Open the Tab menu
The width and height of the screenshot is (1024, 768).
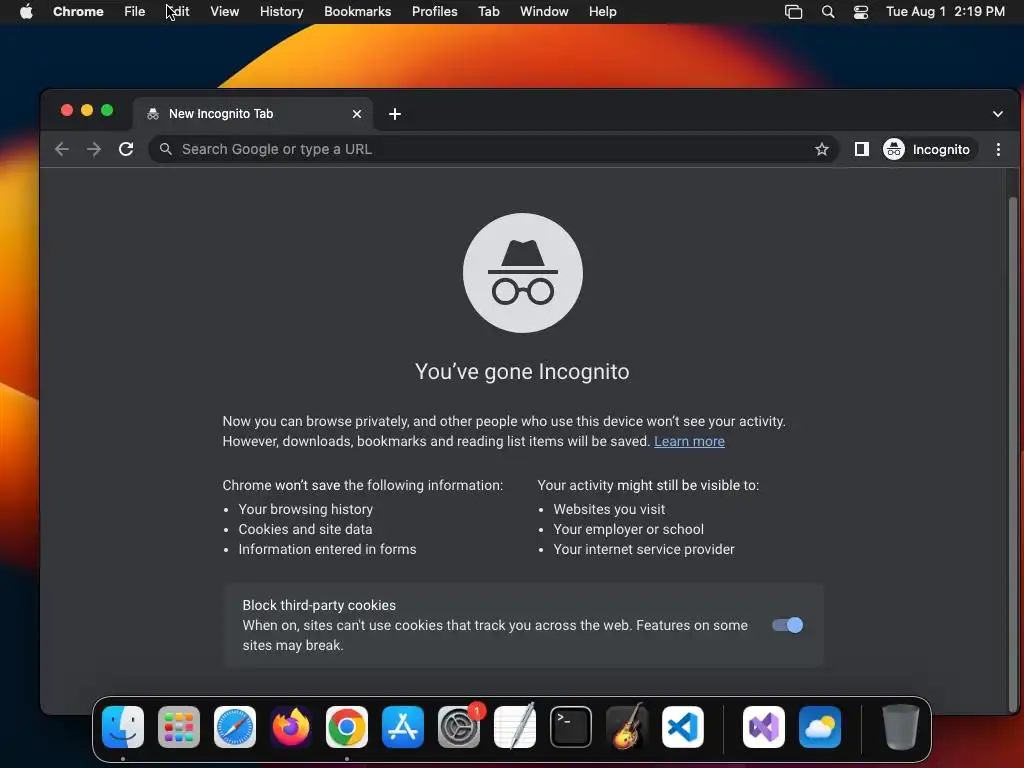point(488,12)
